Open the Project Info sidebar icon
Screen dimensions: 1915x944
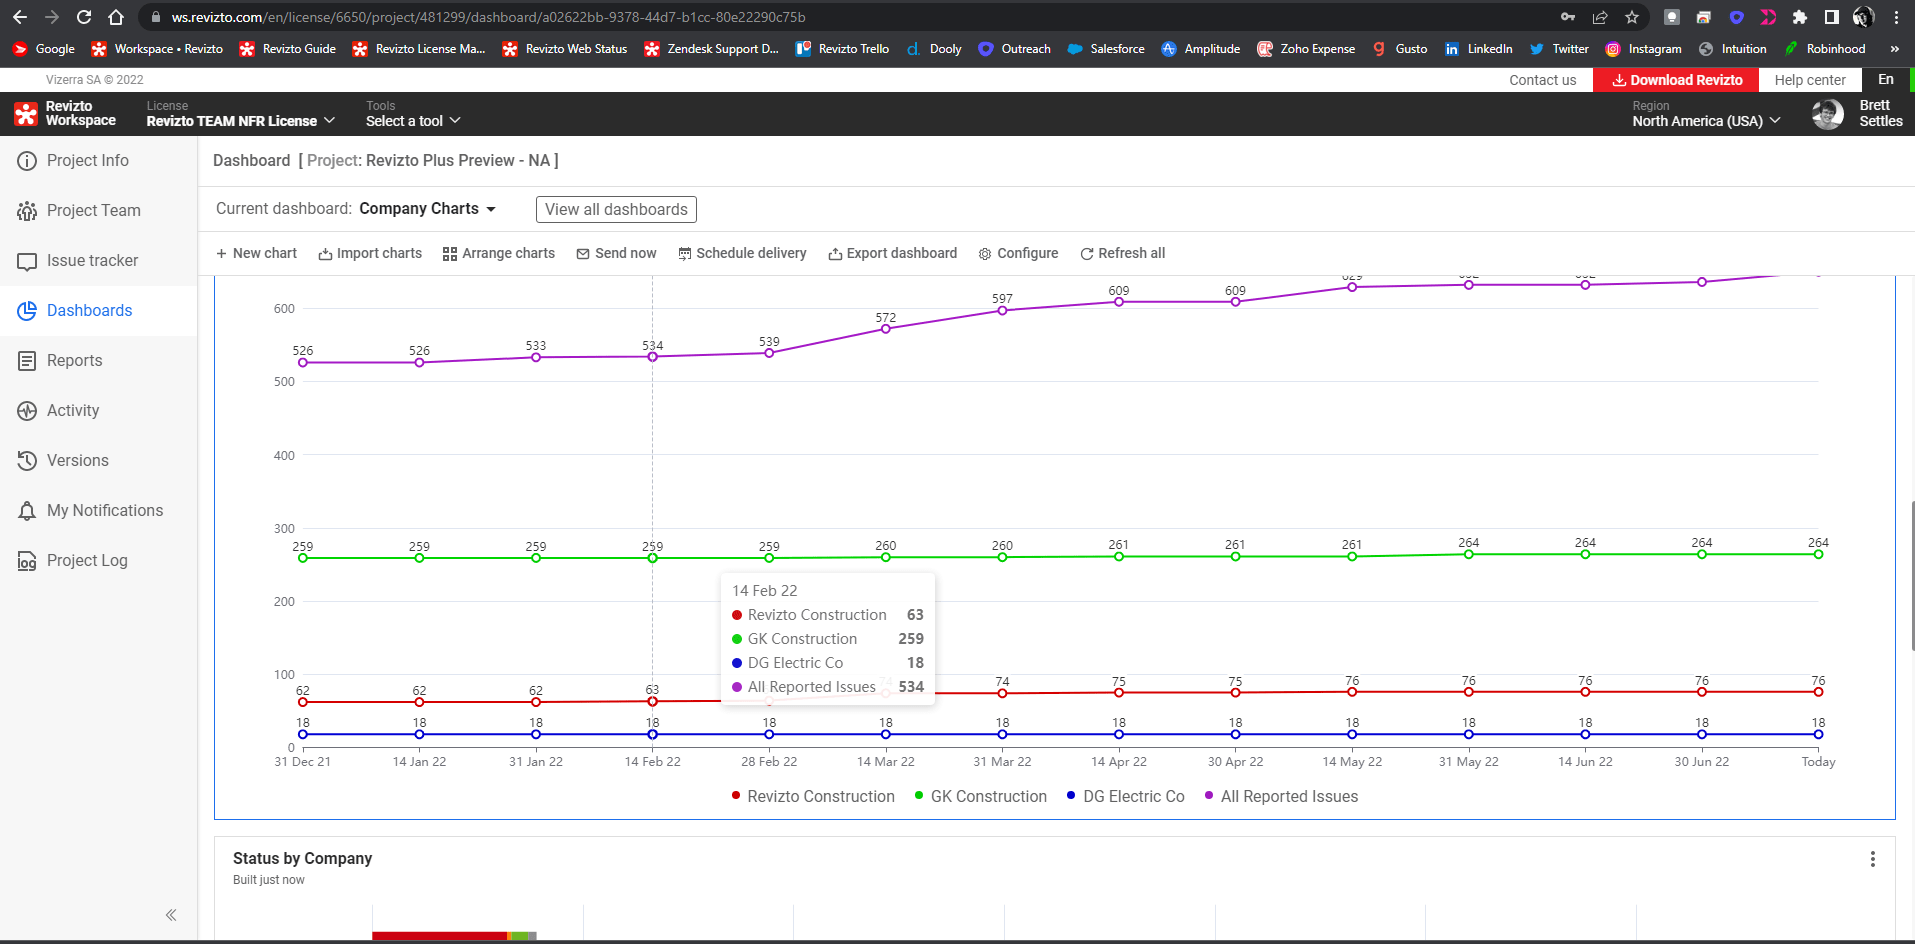(27, 161)
